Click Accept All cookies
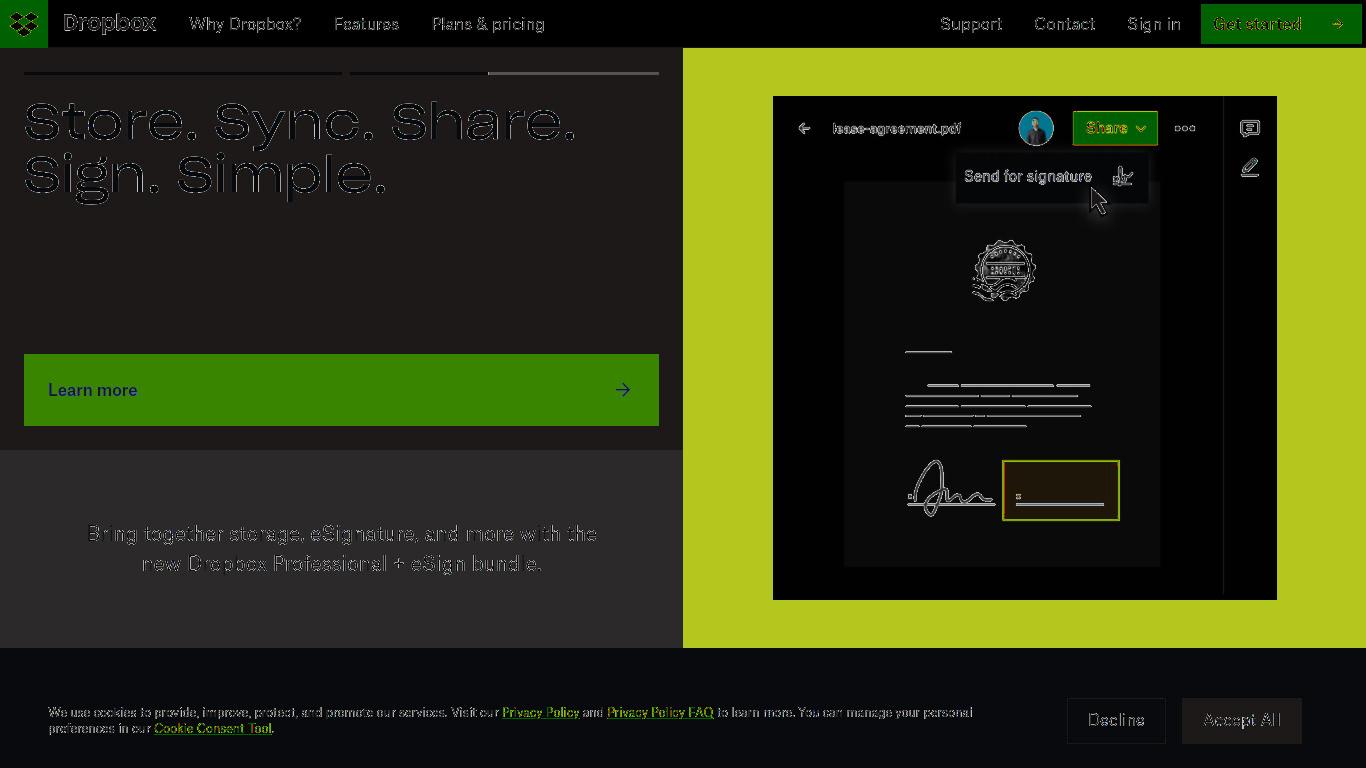 (1242, 721)
